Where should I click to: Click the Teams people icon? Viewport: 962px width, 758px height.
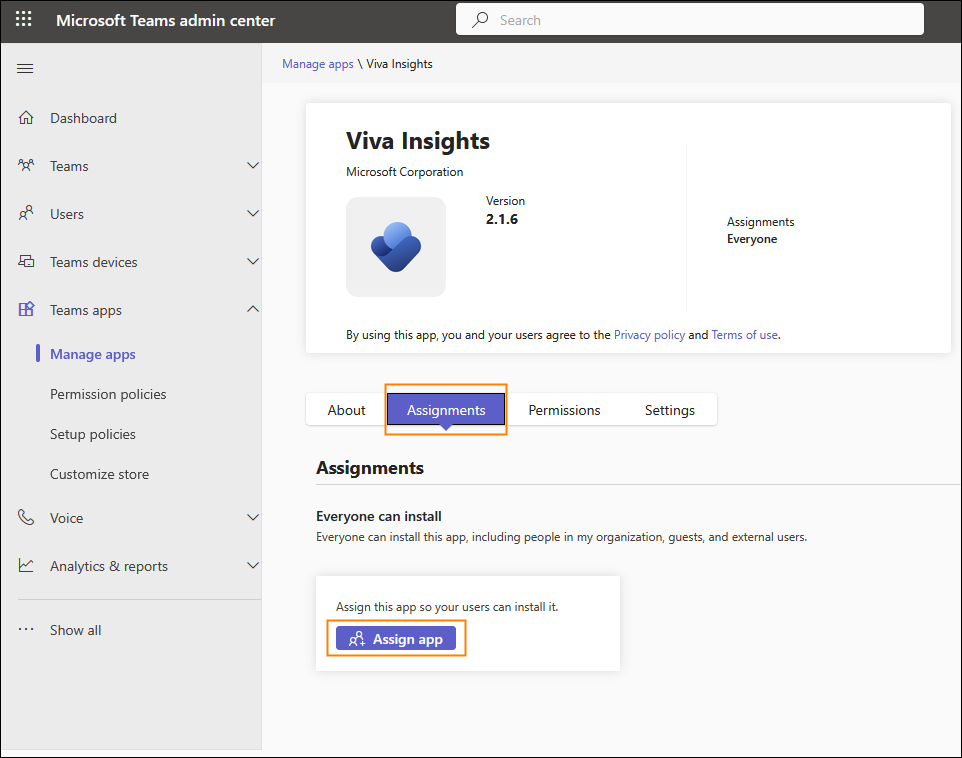[x=26, y=165]
